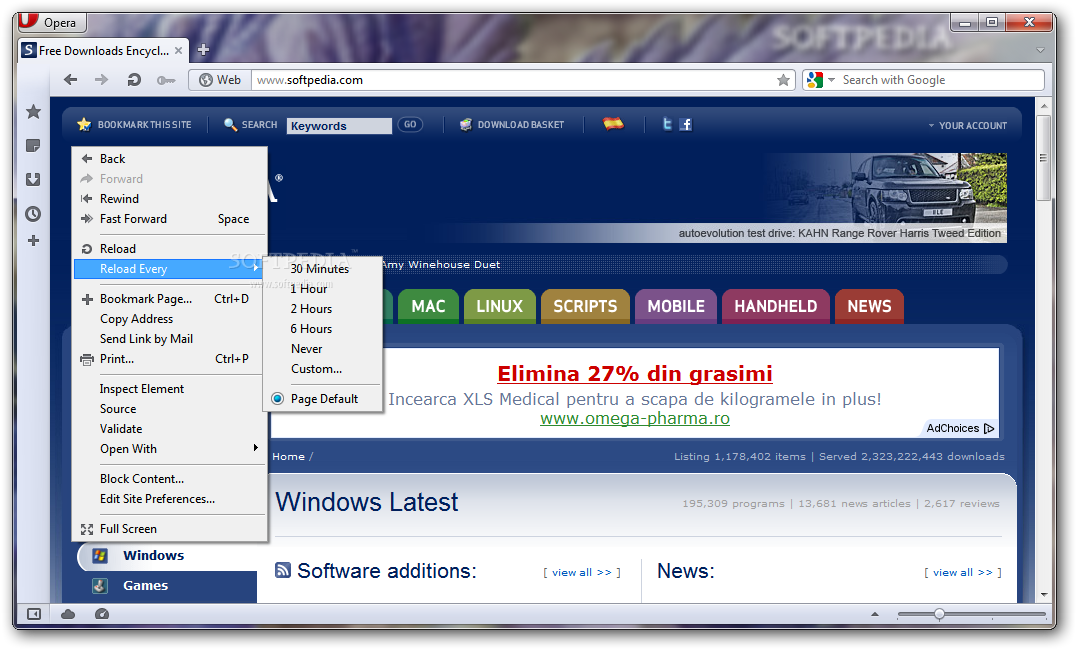This screenshot has width=1077, height=650.
Task: Open the SCRIPTS category tab
Action: pyautogui.click(x=585, y=306)
